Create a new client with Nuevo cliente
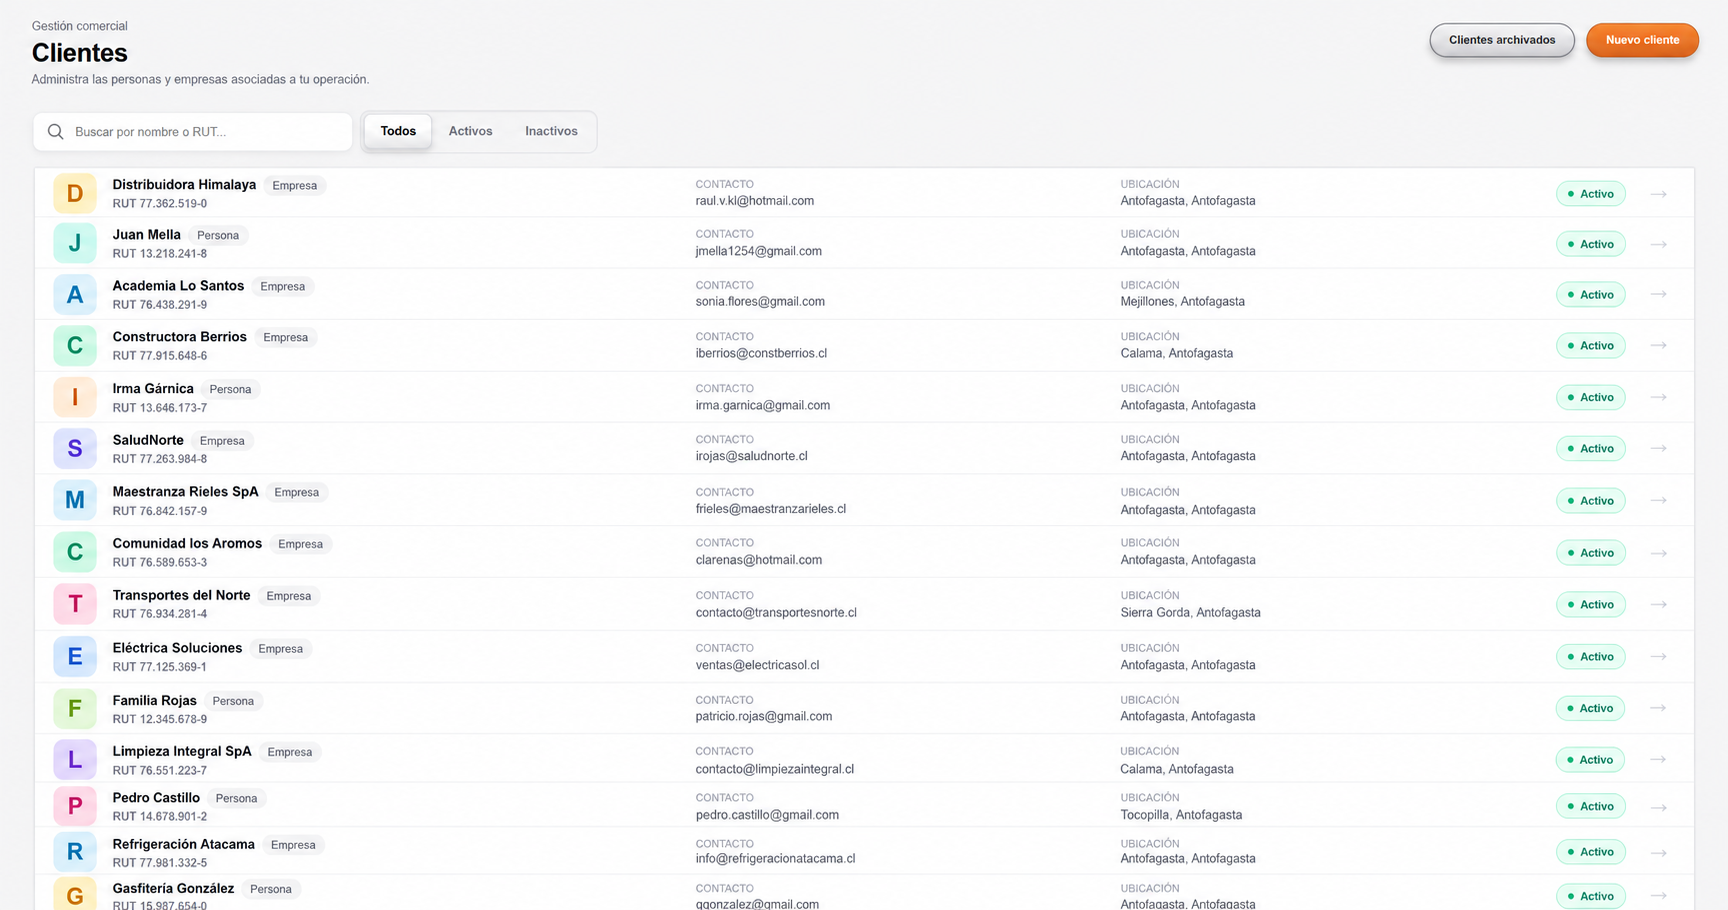Image resolution: width=1728 pixels, height=910 pixels. pos(1642,40)
